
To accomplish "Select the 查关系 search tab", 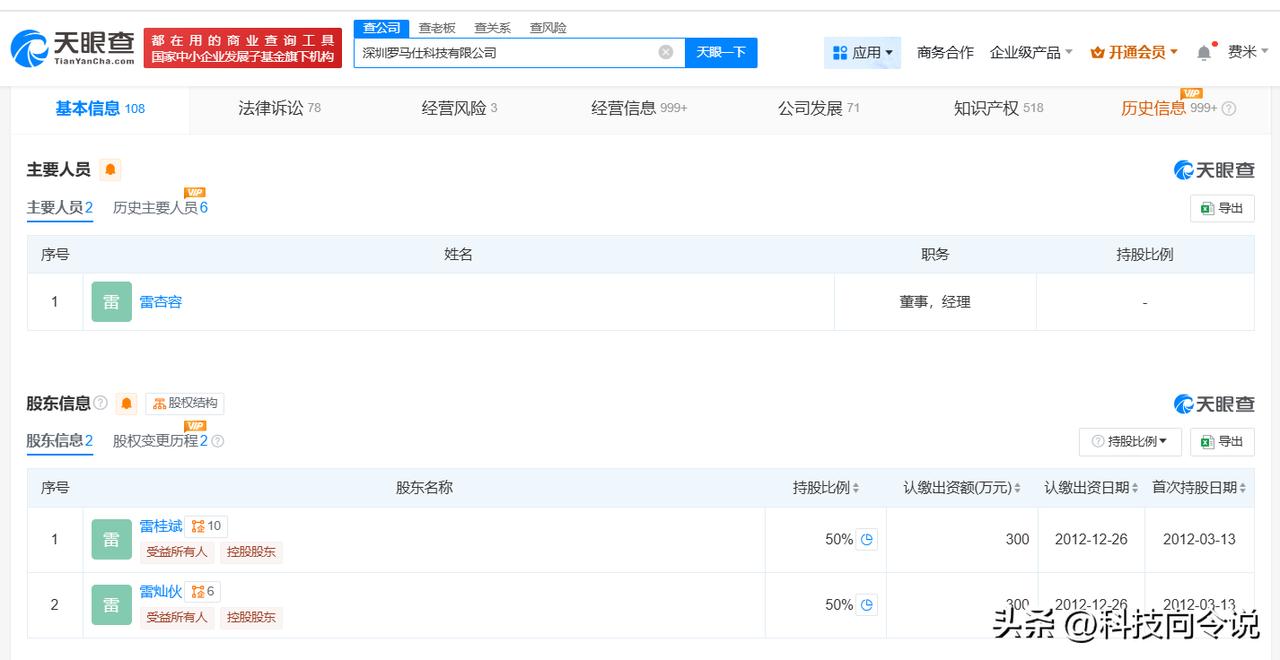I will 492,28.
